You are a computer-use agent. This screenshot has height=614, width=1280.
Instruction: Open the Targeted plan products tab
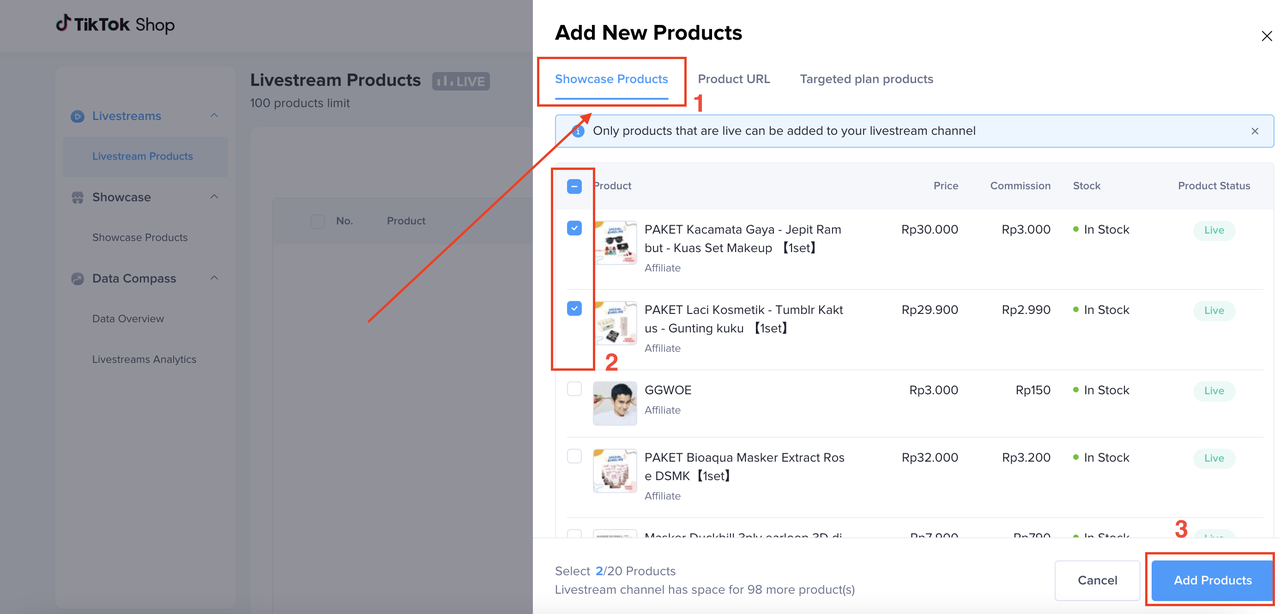pos(866,79)
